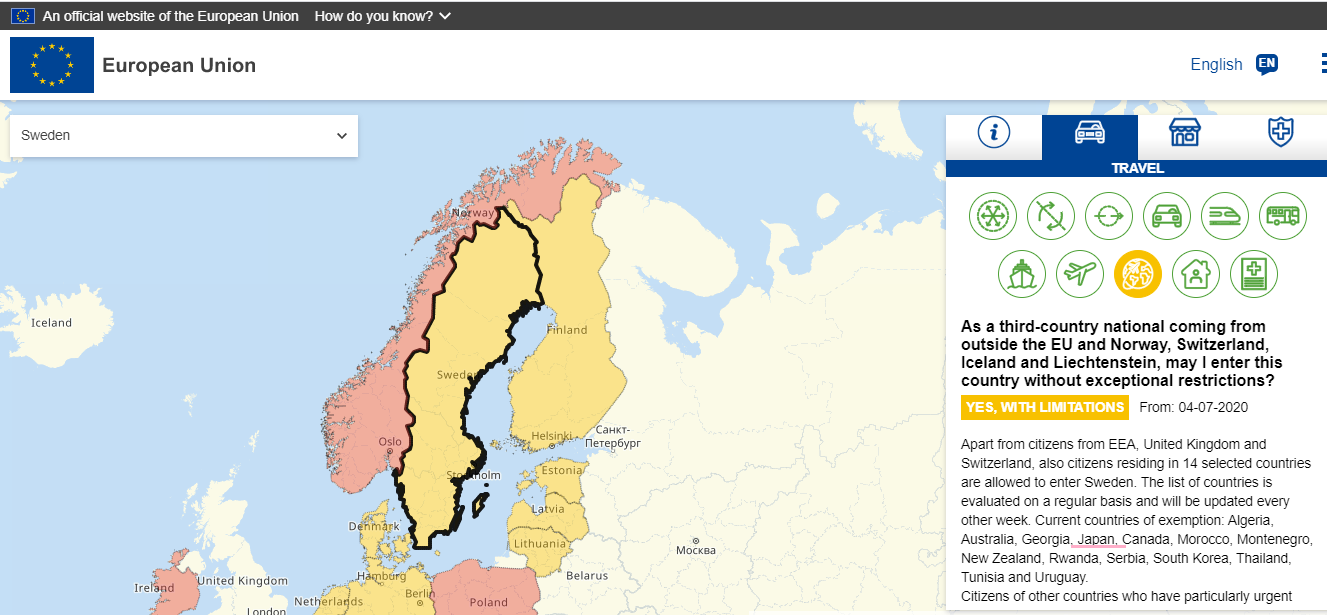Open the site menu hamburger icon
Image resolution: width=1327 pixels, height=615 pixels.
pyautogui.click(x=1323, y=65)
